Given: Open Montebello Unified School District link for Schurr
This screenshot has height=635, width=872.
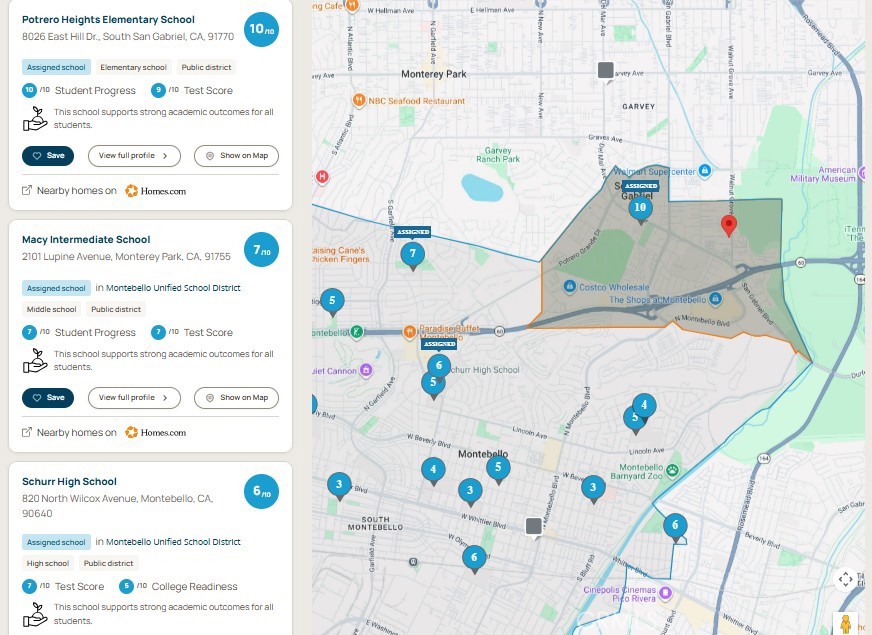Looking at the screenshot, I should [x=174, y=542].
